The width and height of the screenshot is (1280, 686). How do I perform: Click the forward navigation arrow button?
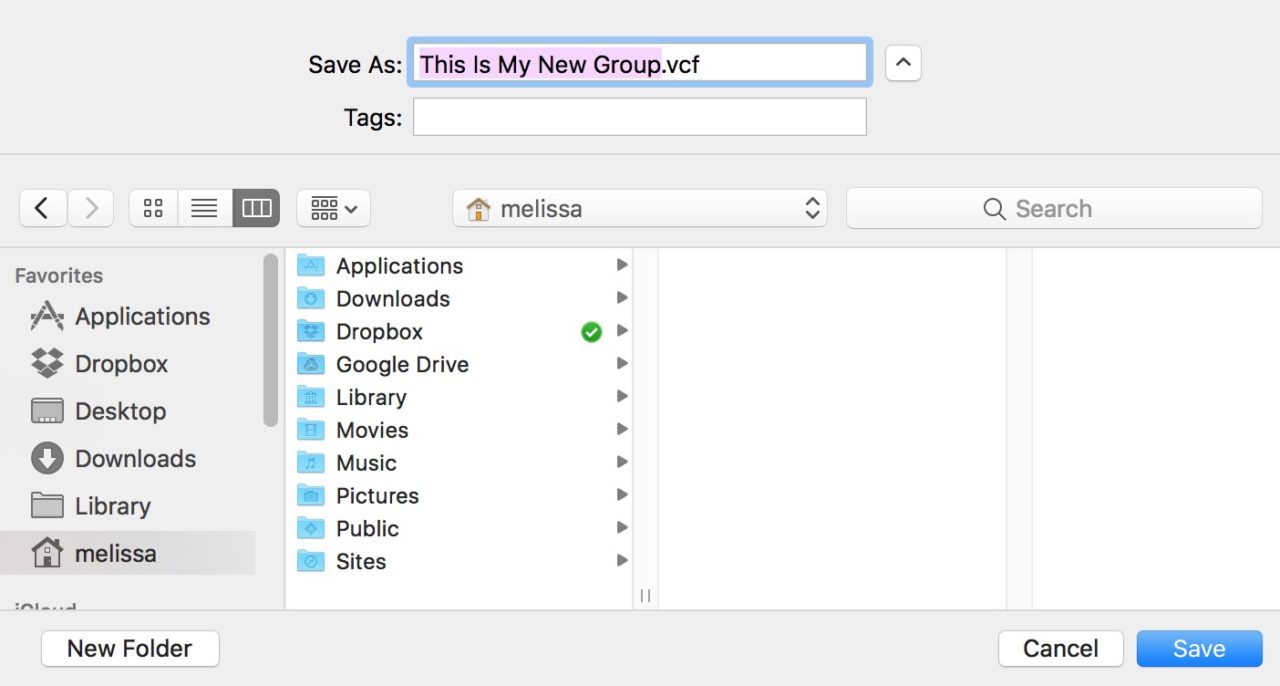[x=91, y=208]
